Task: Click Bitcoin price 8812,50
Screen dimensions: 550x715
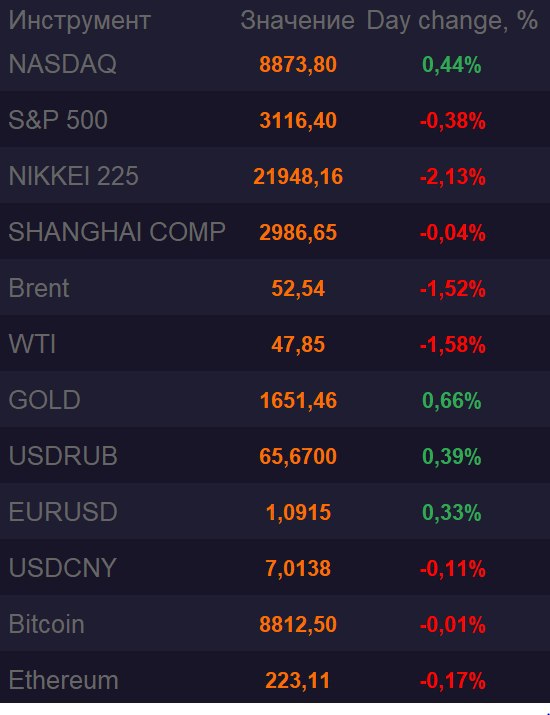Action: pos(298,624)
